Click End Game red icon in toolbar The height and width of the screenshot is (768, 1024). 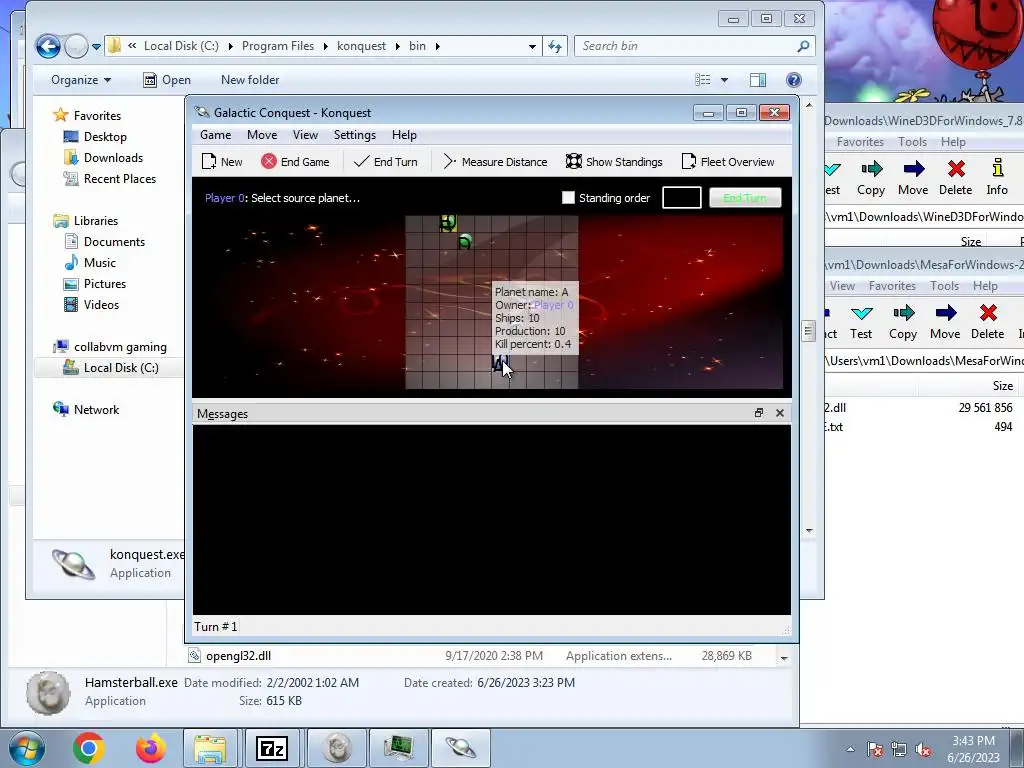268,161
